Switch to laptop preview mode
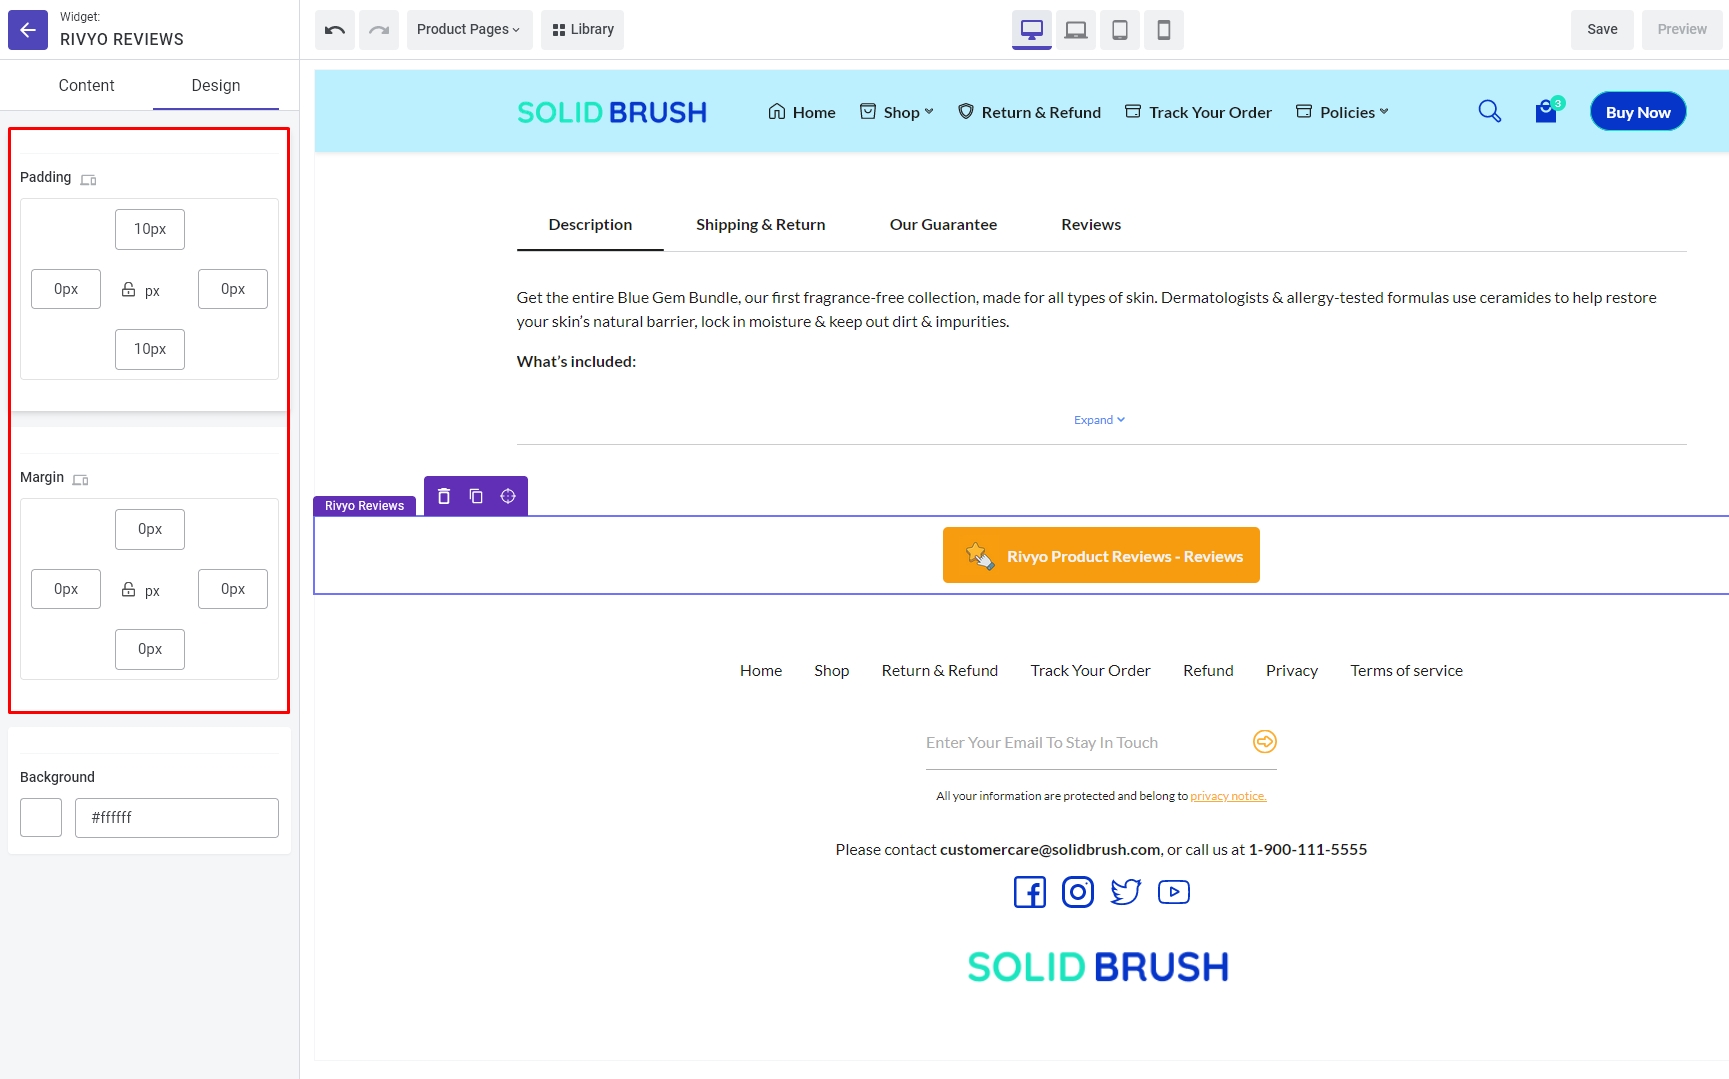 tap(1076, 30)
